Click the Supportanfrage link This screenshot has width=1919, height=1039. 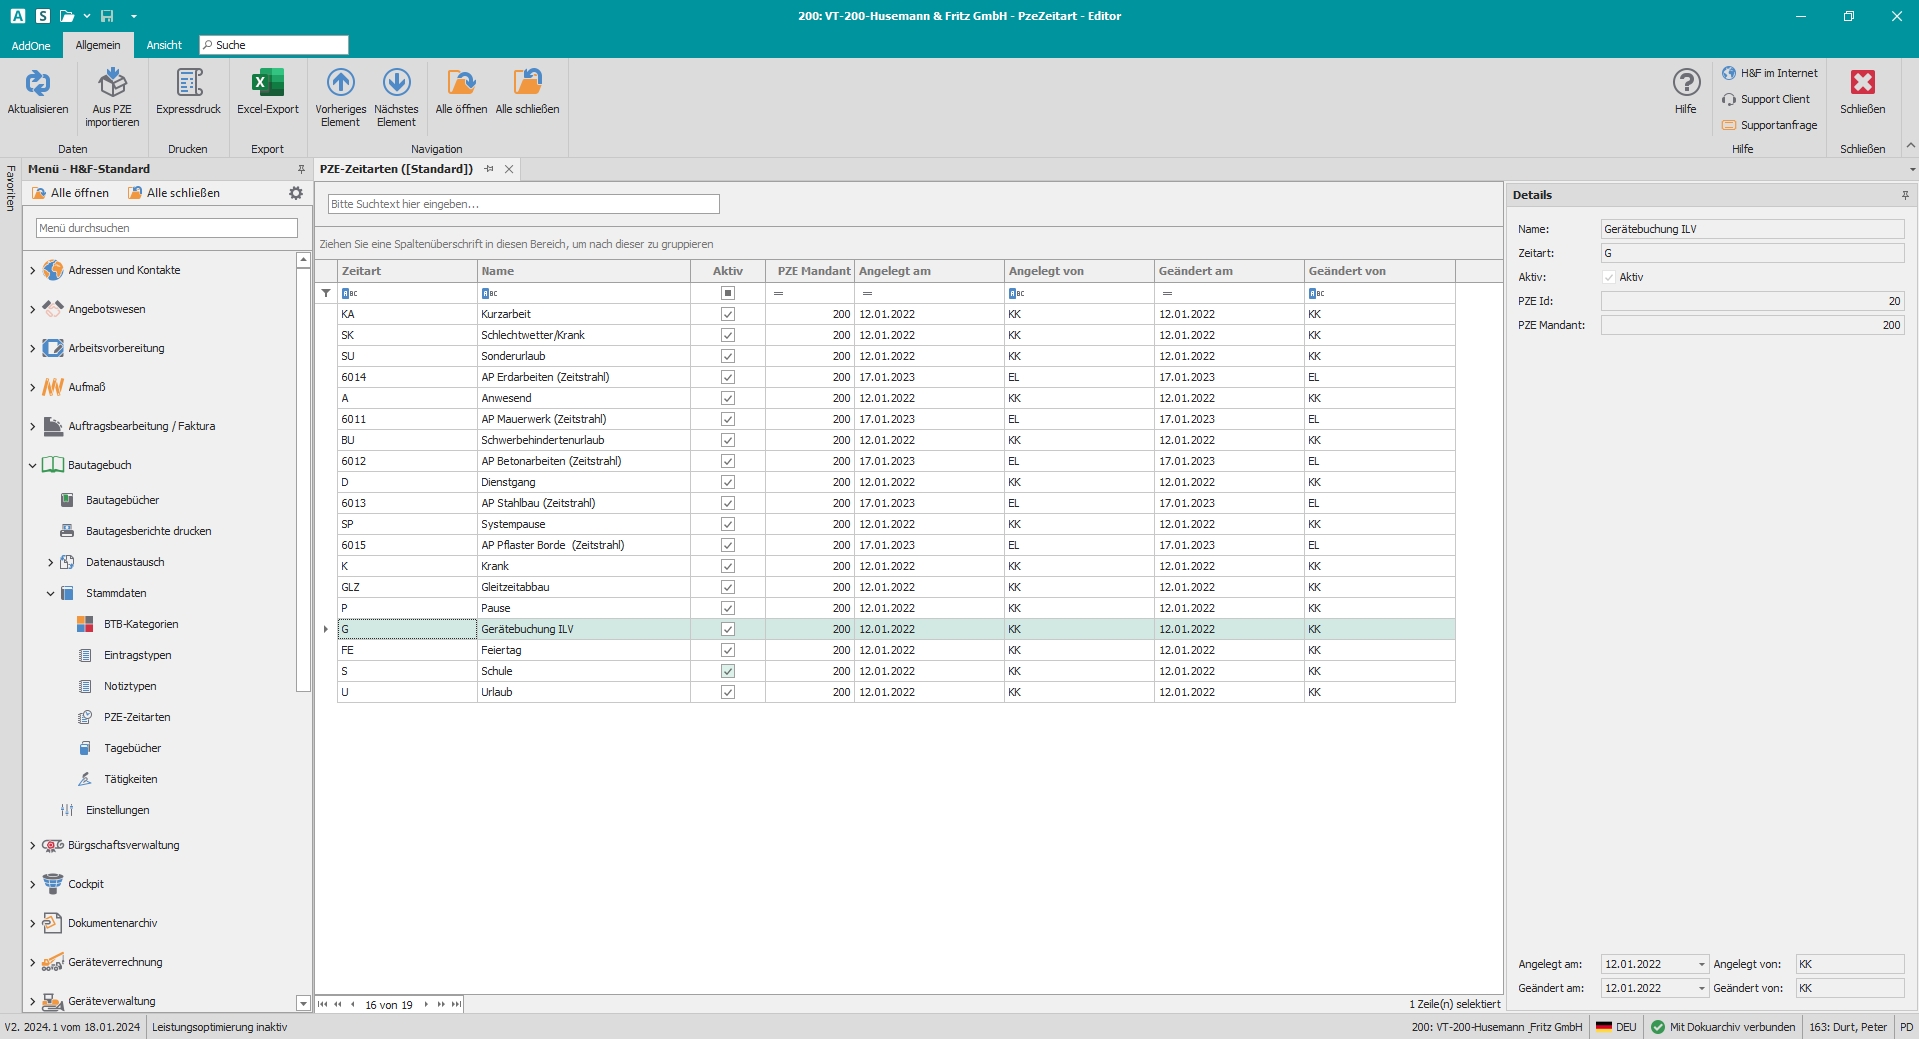point(1778,125)
